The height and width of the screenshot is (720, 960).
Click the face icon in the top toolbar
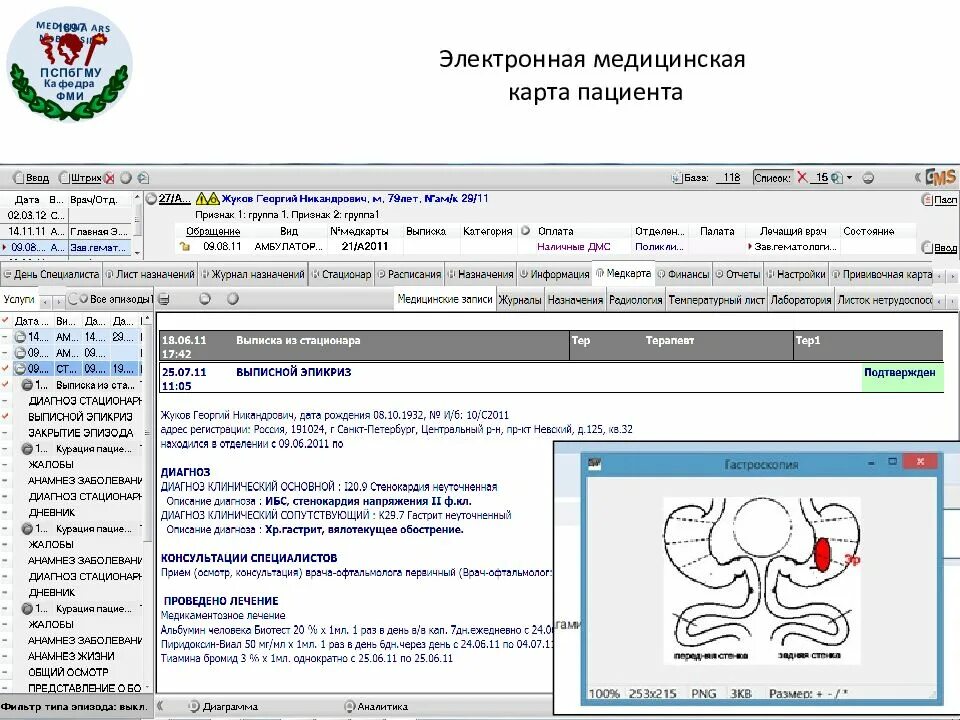tap(868, 178)
